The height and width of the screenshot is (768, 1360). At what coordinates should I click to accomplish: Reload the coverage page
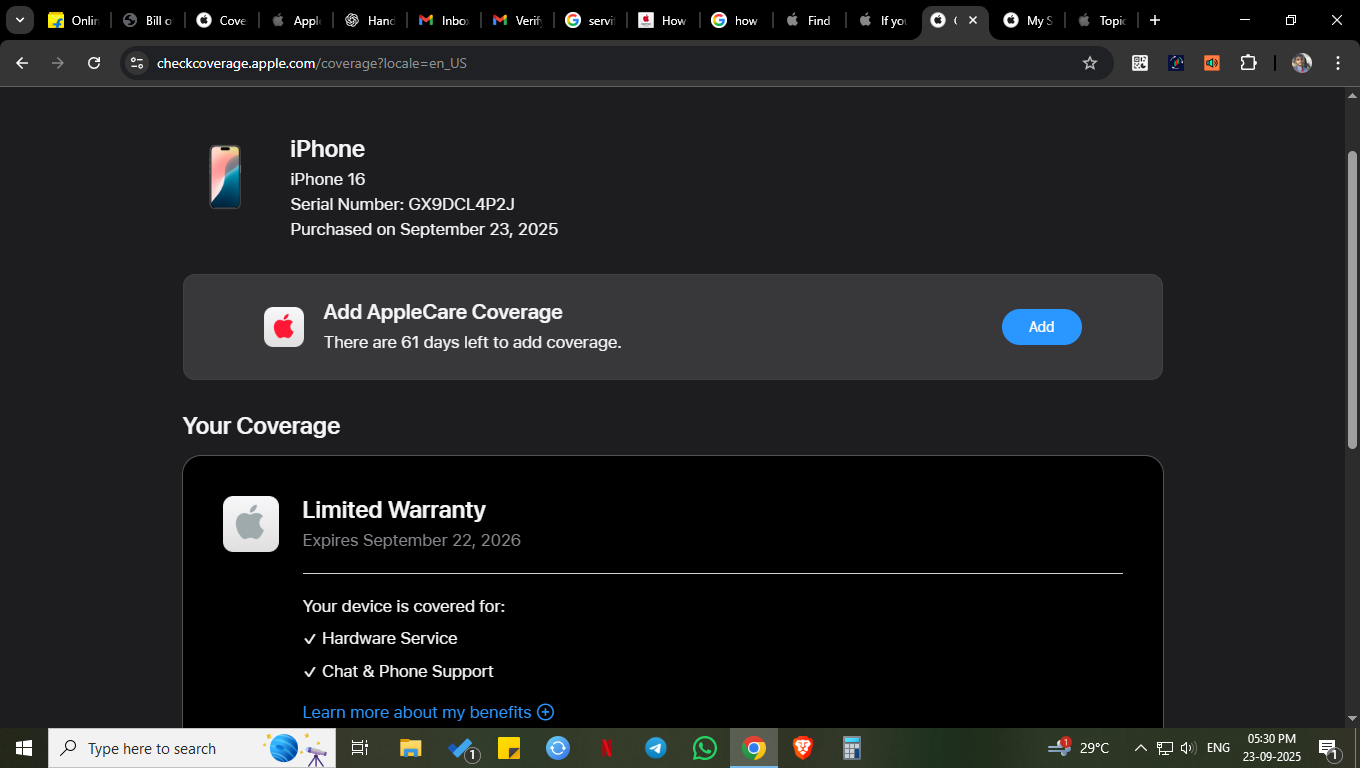point(94,63)
